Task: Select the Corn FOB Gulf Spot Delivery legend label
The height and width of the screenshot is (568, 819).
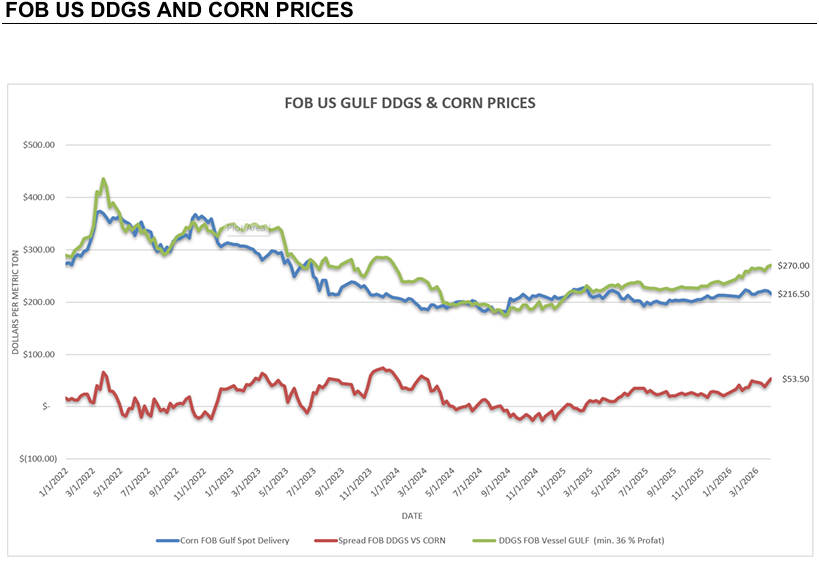Action: [x=237, y=540]
